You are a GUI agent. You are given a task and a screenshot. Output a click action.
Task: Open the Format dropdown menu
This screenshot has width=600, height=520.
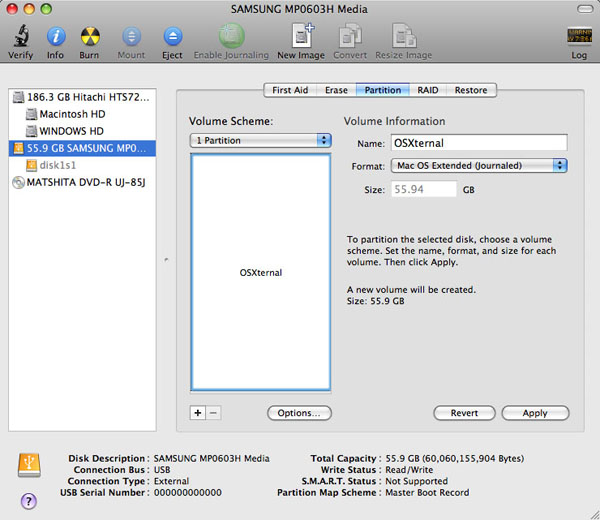479,166
